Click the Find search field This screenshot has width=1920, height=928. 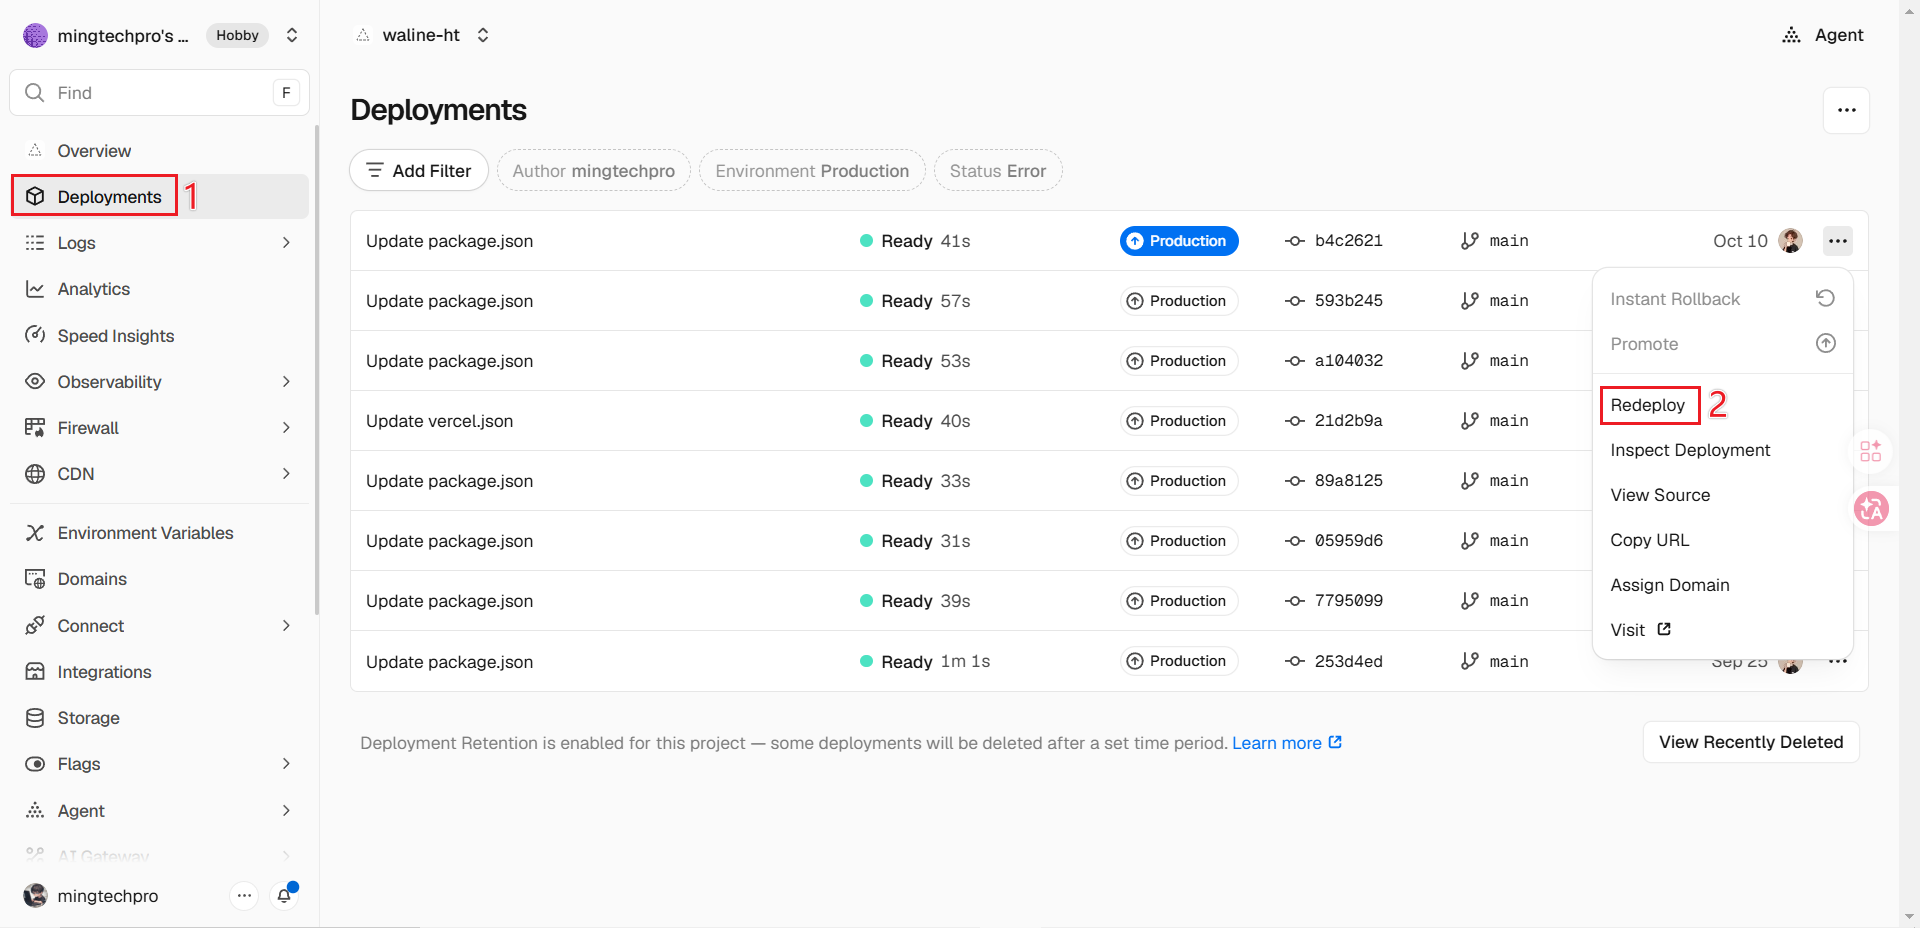tap(159, 93)
